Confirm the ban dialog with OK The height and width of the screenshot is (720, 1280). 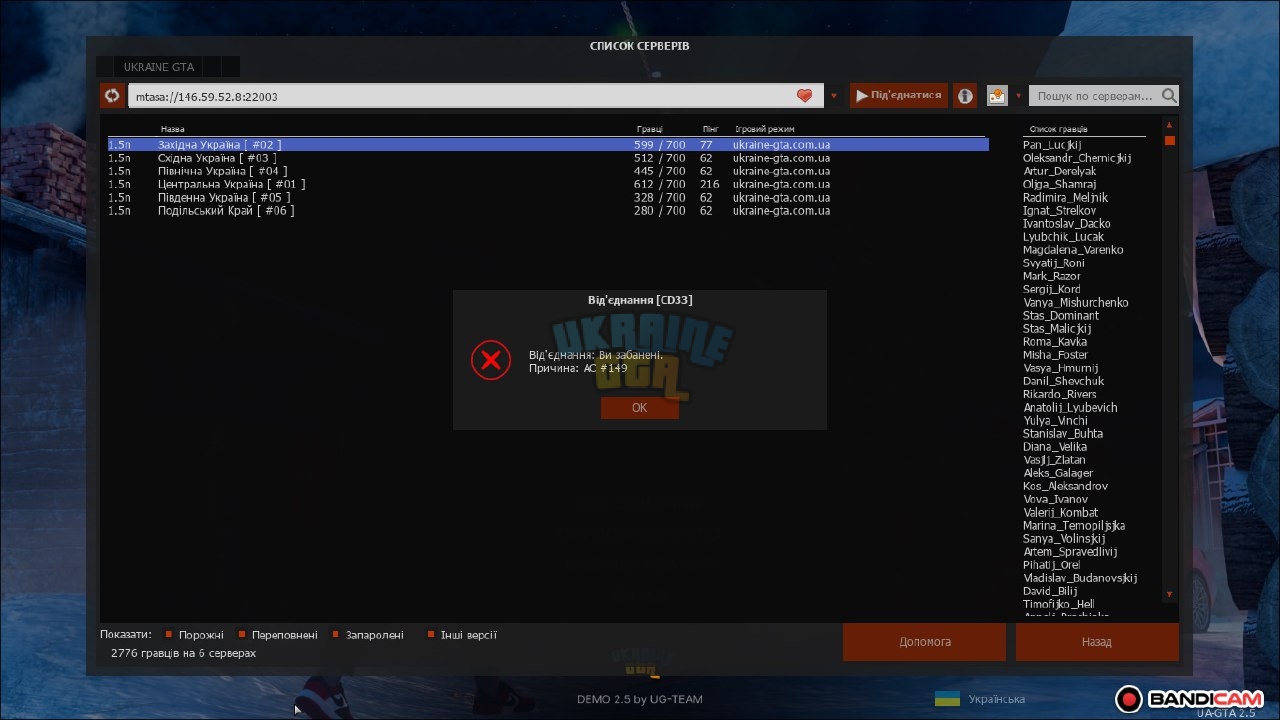pos(640,408)
